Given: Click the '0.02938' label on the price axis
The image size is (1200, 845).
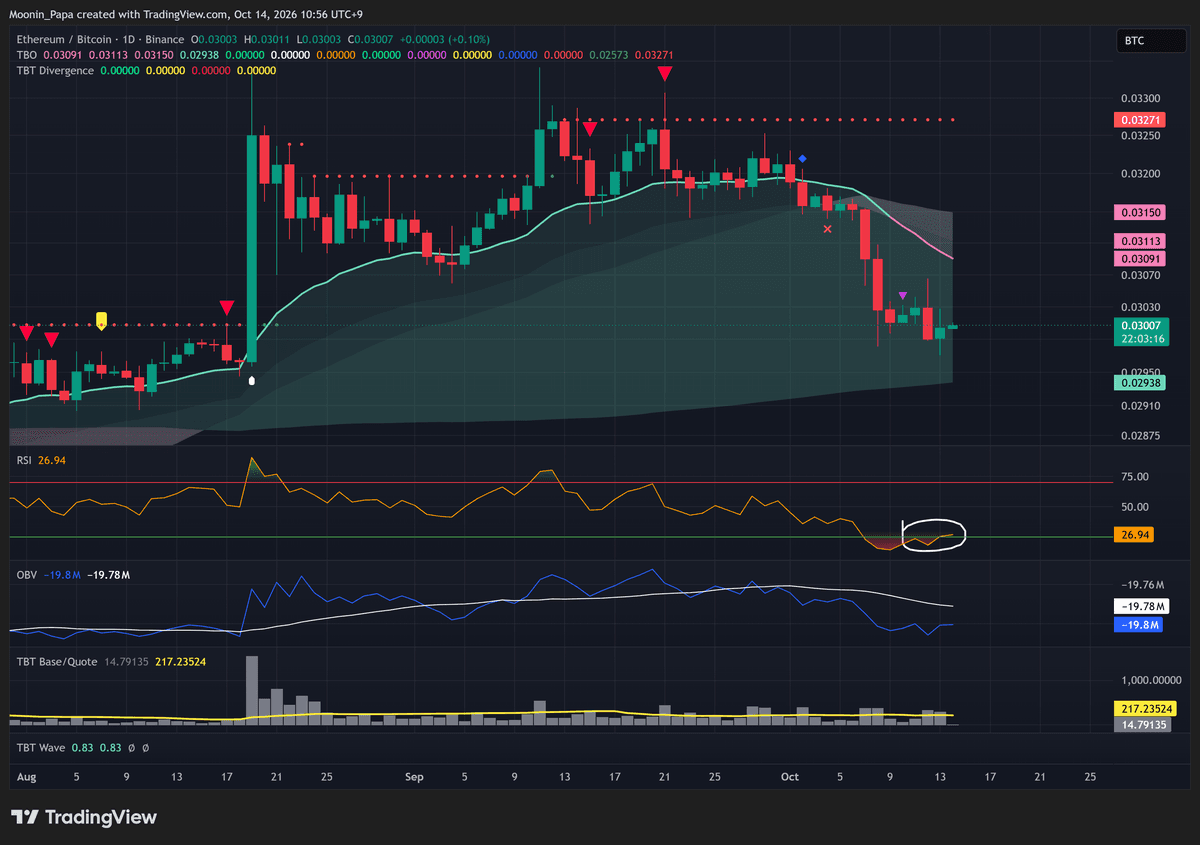Looking at the screenshot, I should point(1140,383).
